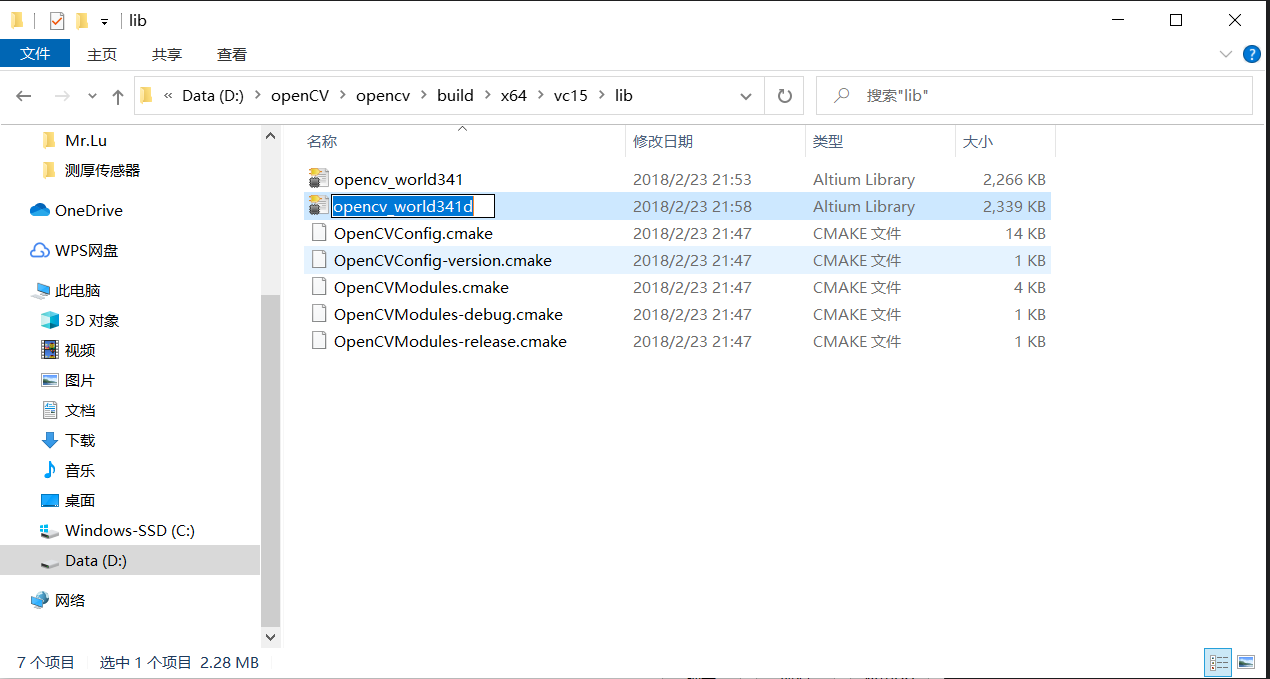Open the 文件 (File) menu
The image size is (1270, 679).
pyautogui.click(x=35, y=54)
